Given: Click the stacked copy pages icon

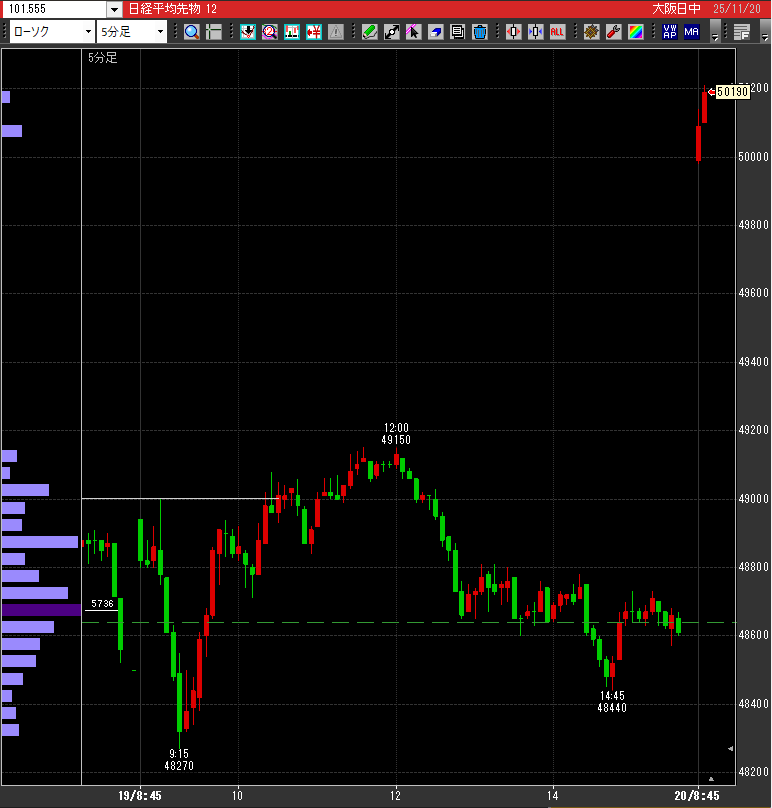Looking at the screenshot, I should (457, 32).
